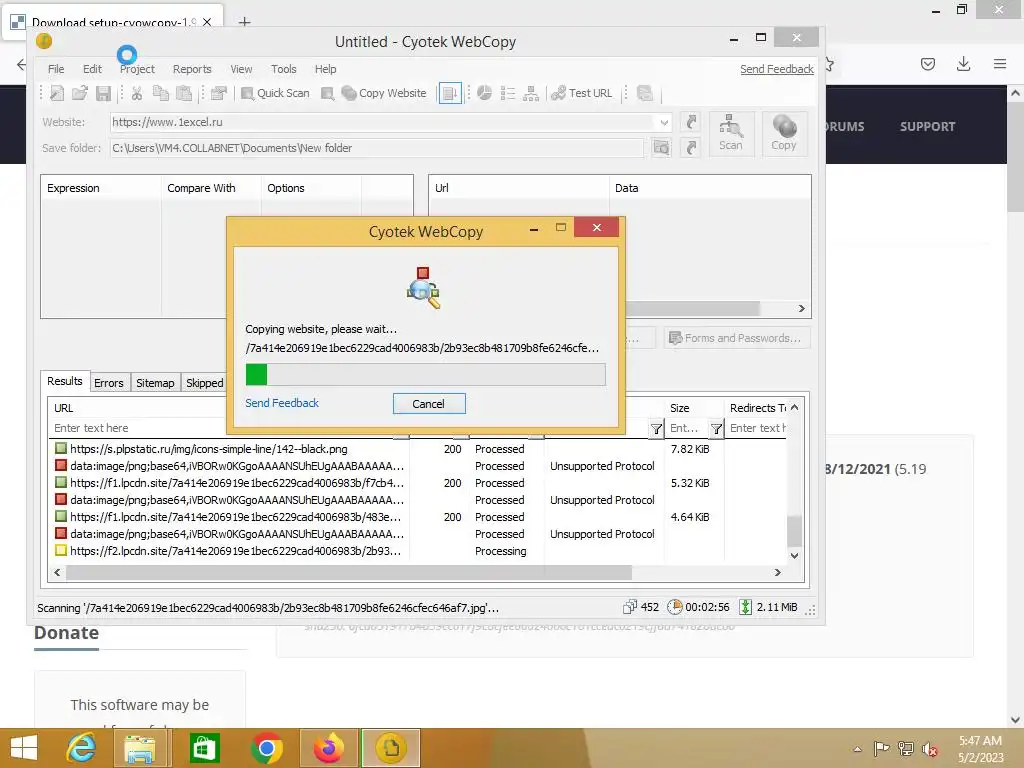This screenshot has width=1024, height=768.
Task: Click the Save floppy disk icon
Action: pyautogui.click(x=103, y=93)
